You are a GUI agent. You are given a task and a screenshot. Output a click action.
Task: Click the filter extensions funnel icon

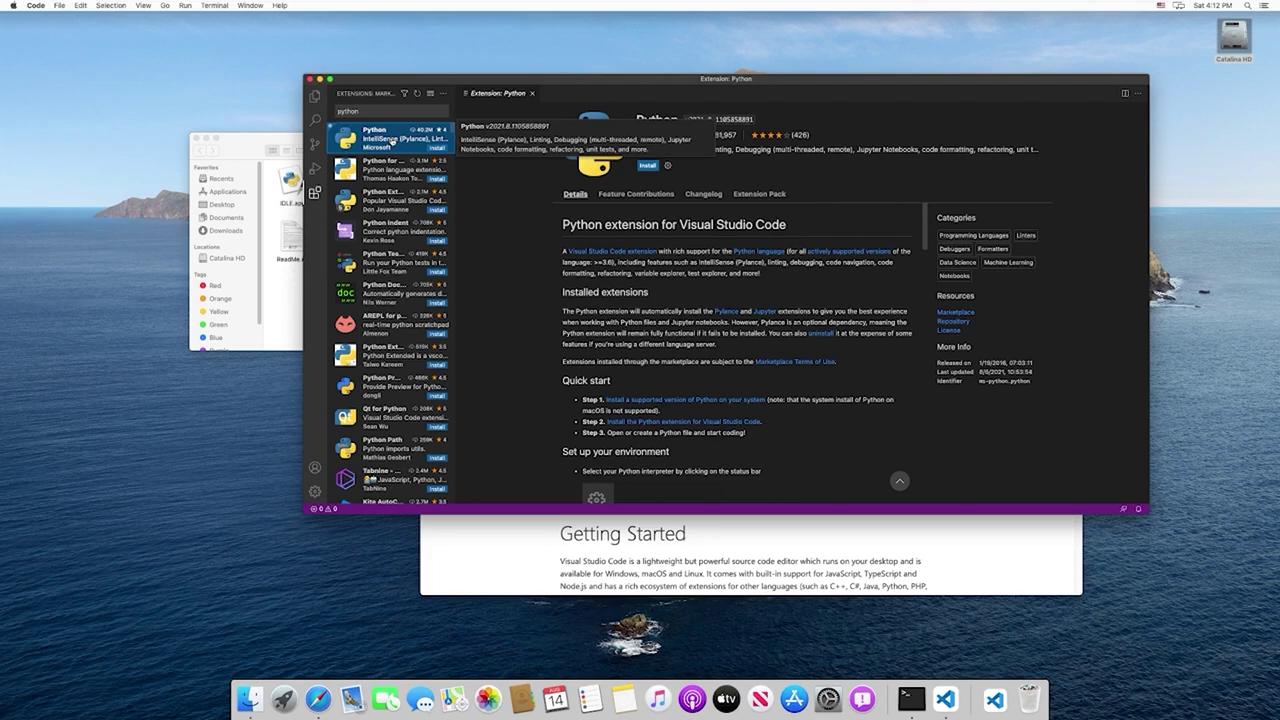404,94
